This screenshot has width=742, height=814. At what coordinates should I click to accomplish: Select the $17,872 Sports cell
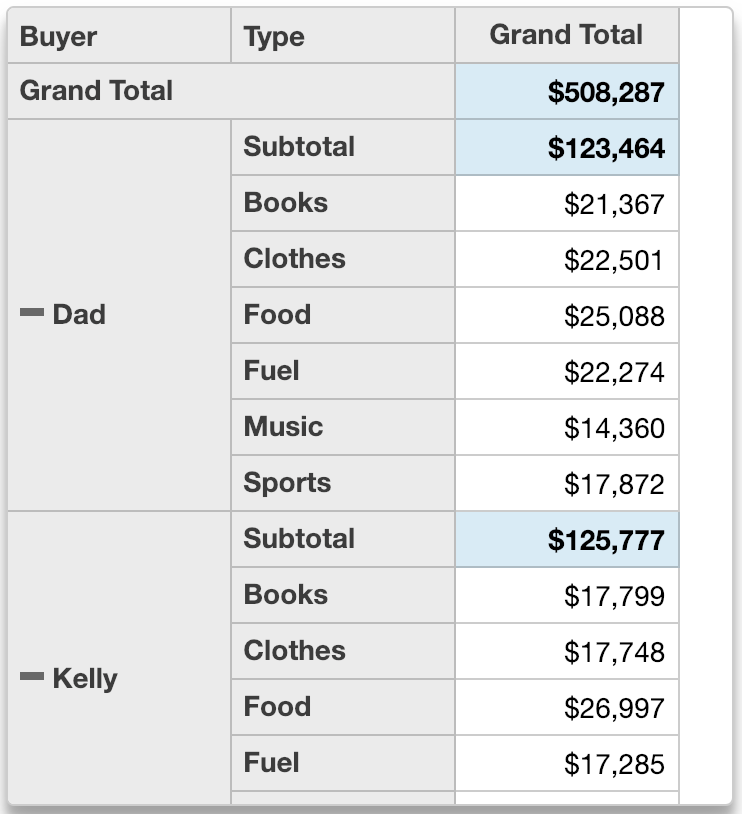(x=613, y=485)
